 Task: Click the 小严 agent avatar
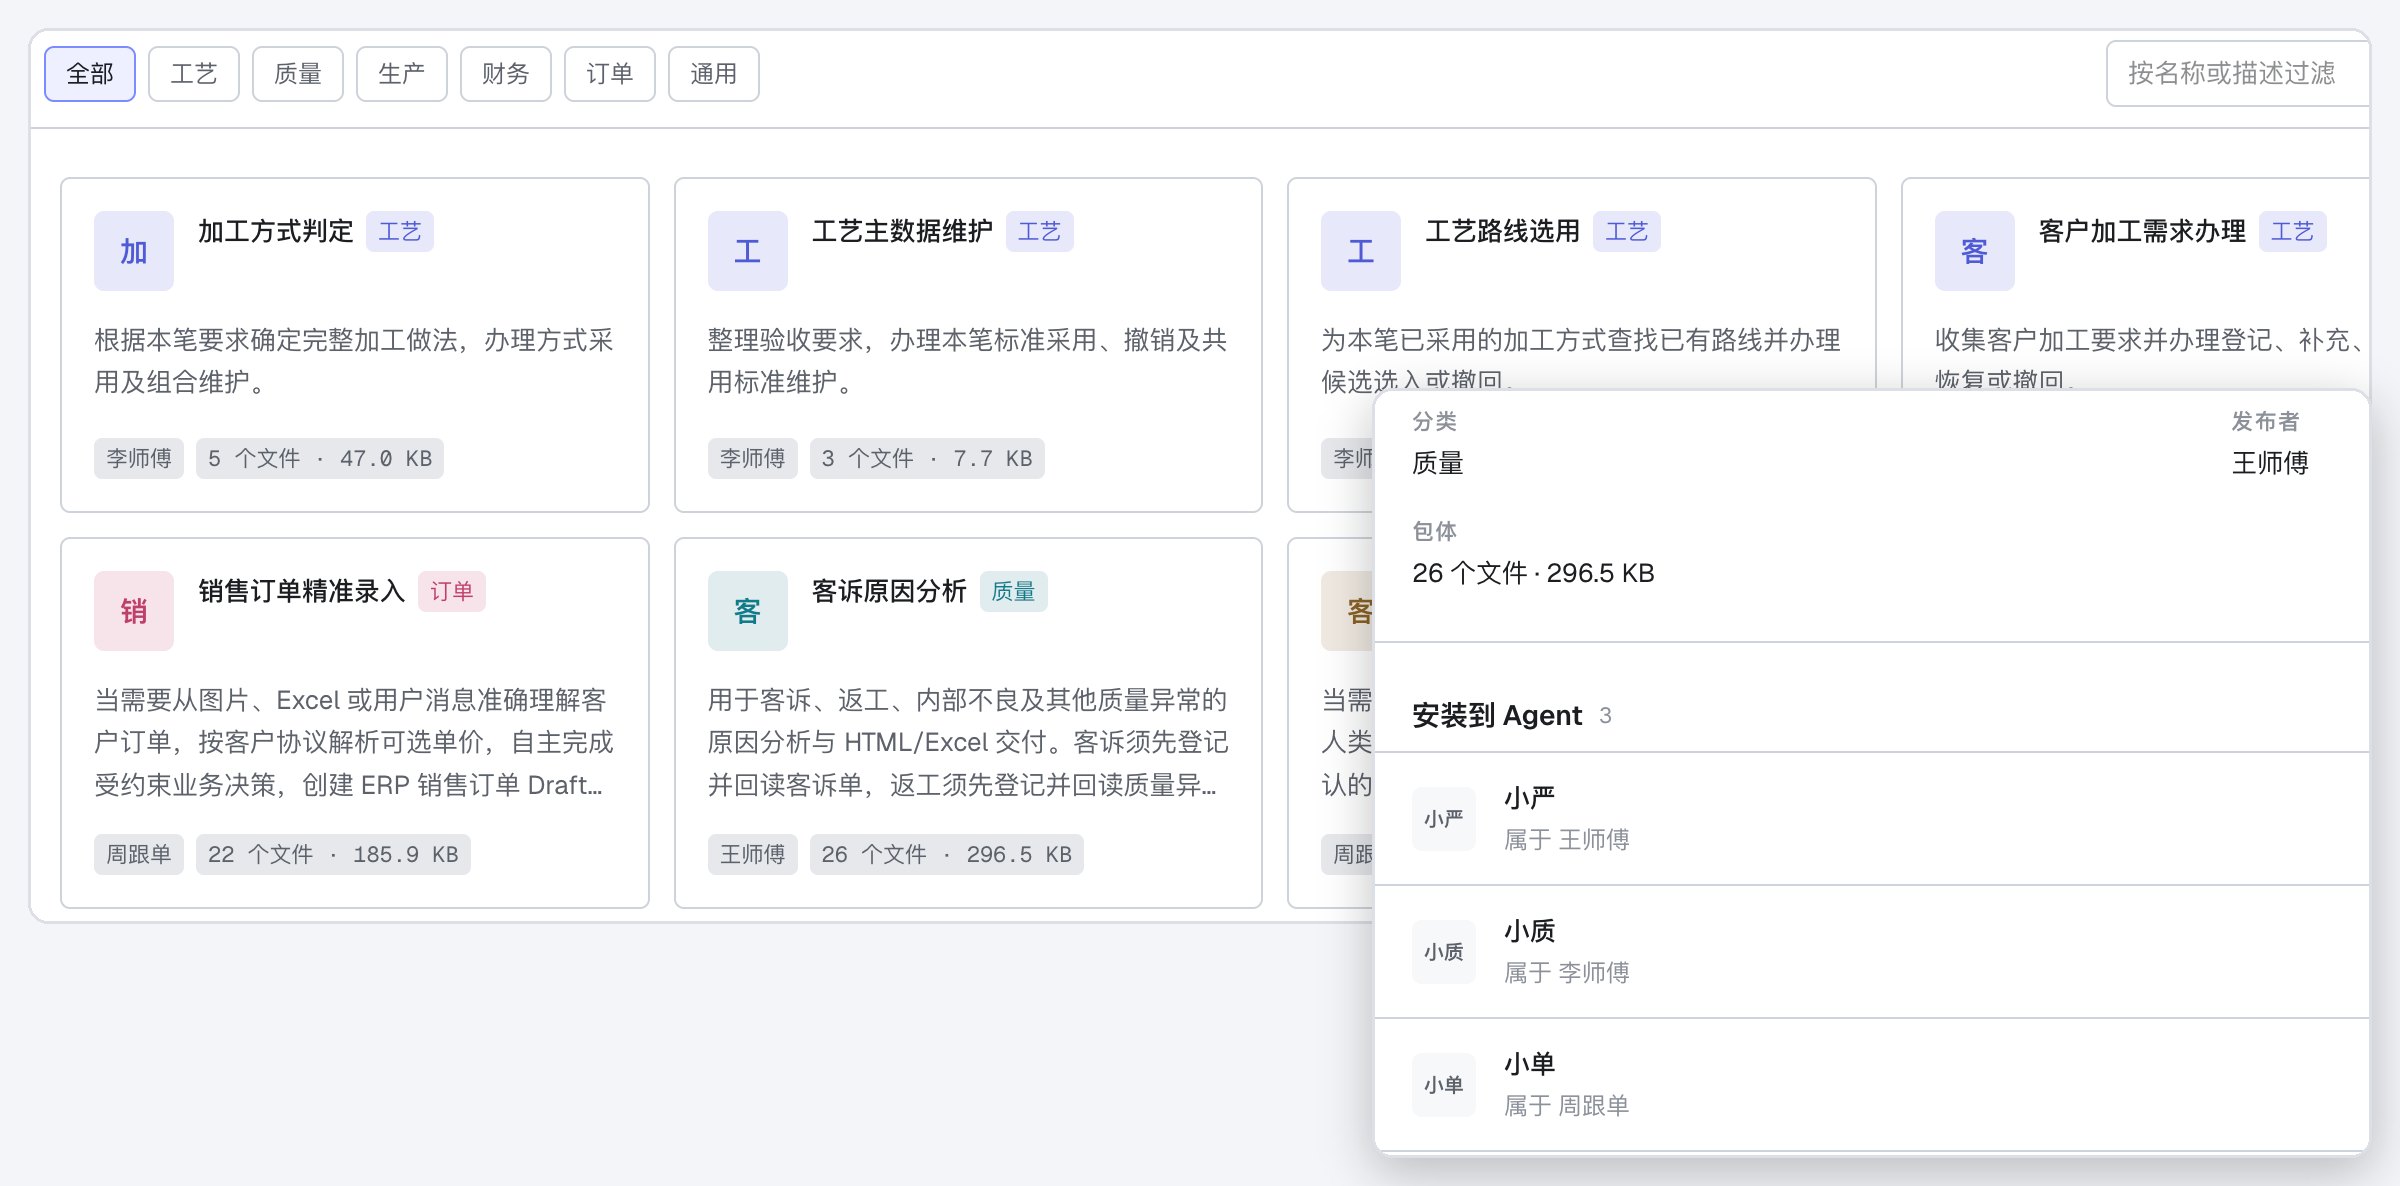[1444, 819]
